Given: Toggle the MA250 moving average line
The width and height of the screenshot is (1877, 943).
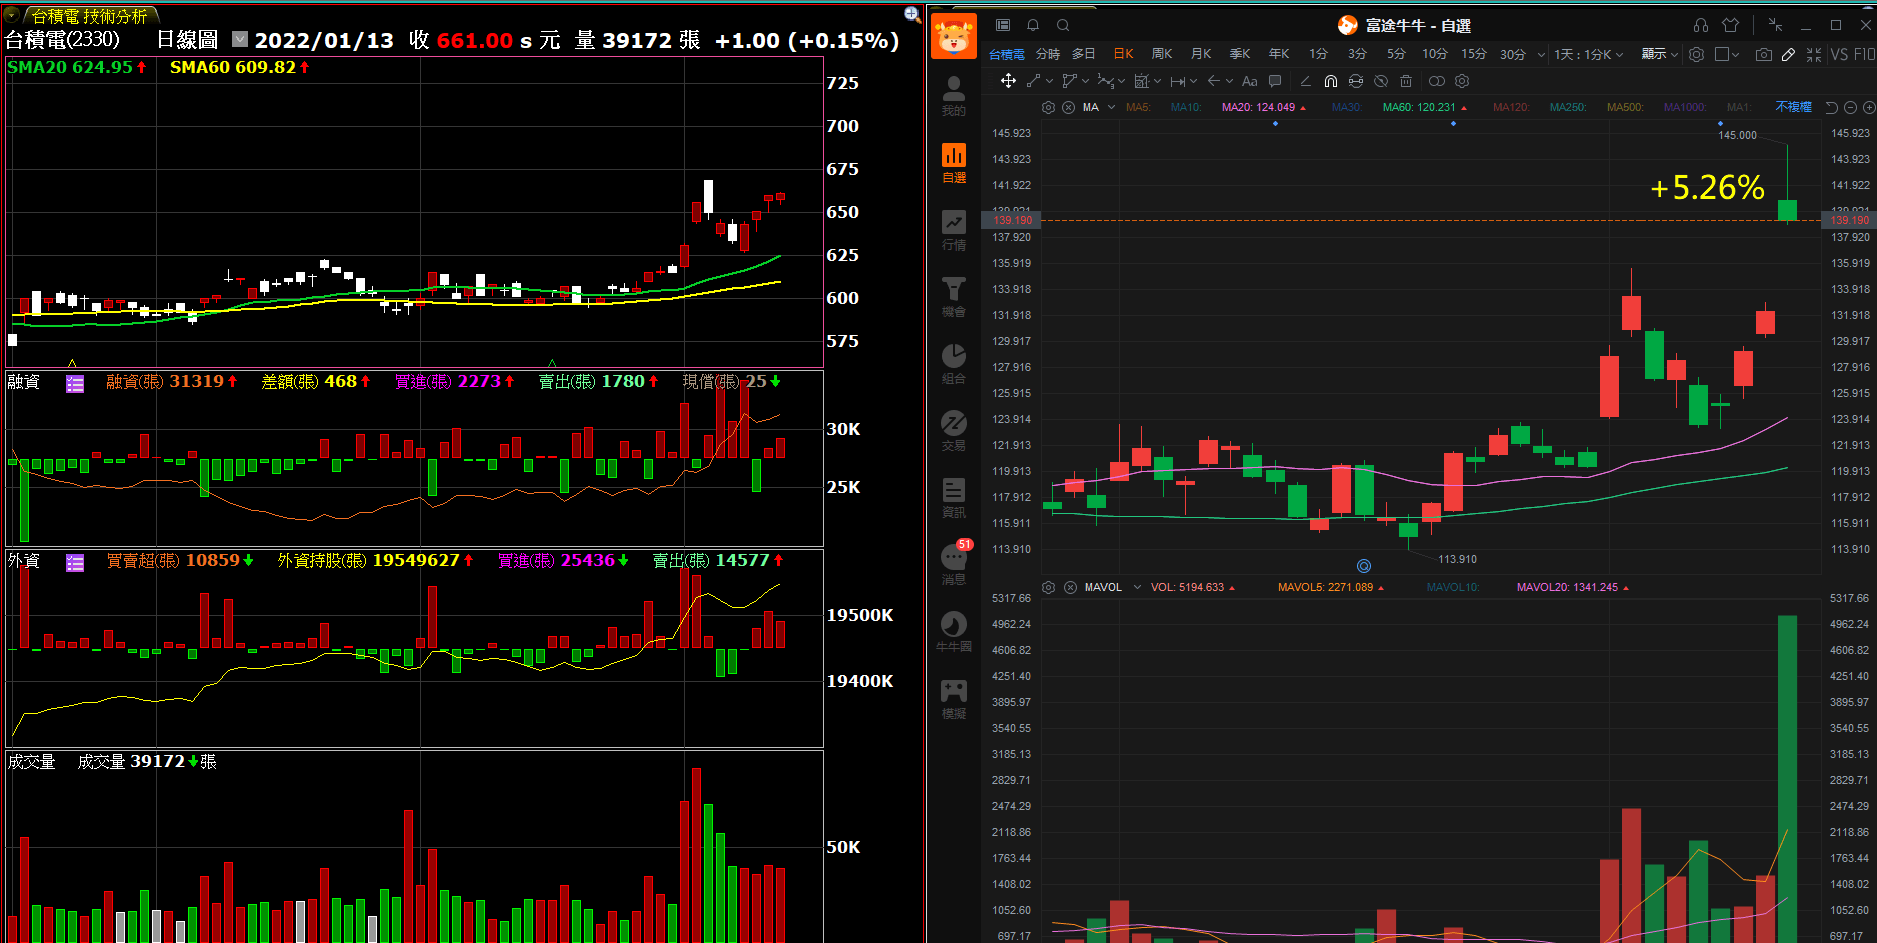Looking at the screenshot, I should pyautogui.click(x=1568, y=107).
